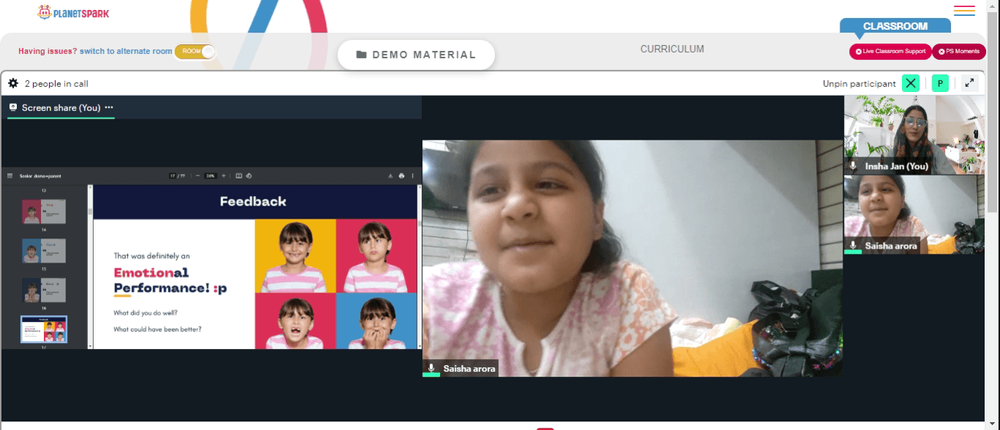
Task: Click the PlanetSpark logo
Action: click(x=73, y=12)
